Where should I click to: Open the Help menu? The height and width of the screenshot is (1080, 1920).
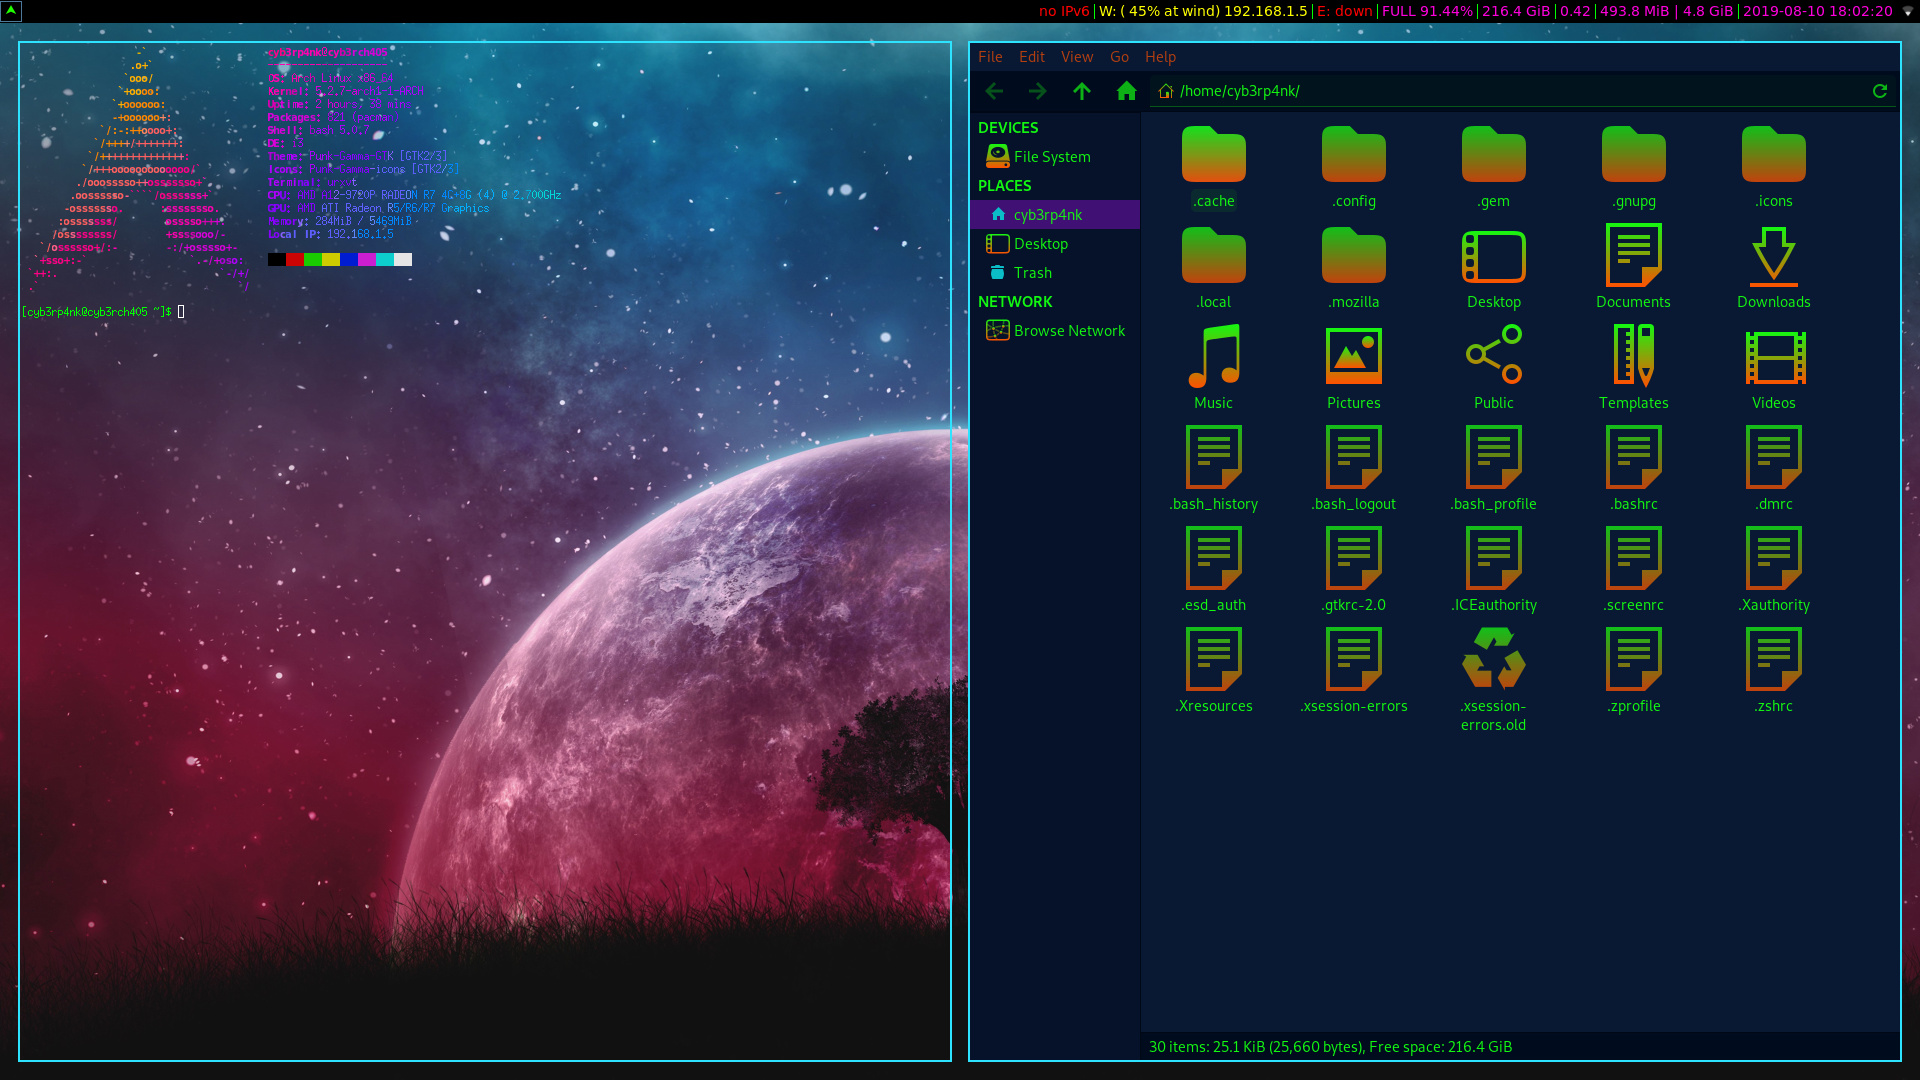[x=1160, y=57]
